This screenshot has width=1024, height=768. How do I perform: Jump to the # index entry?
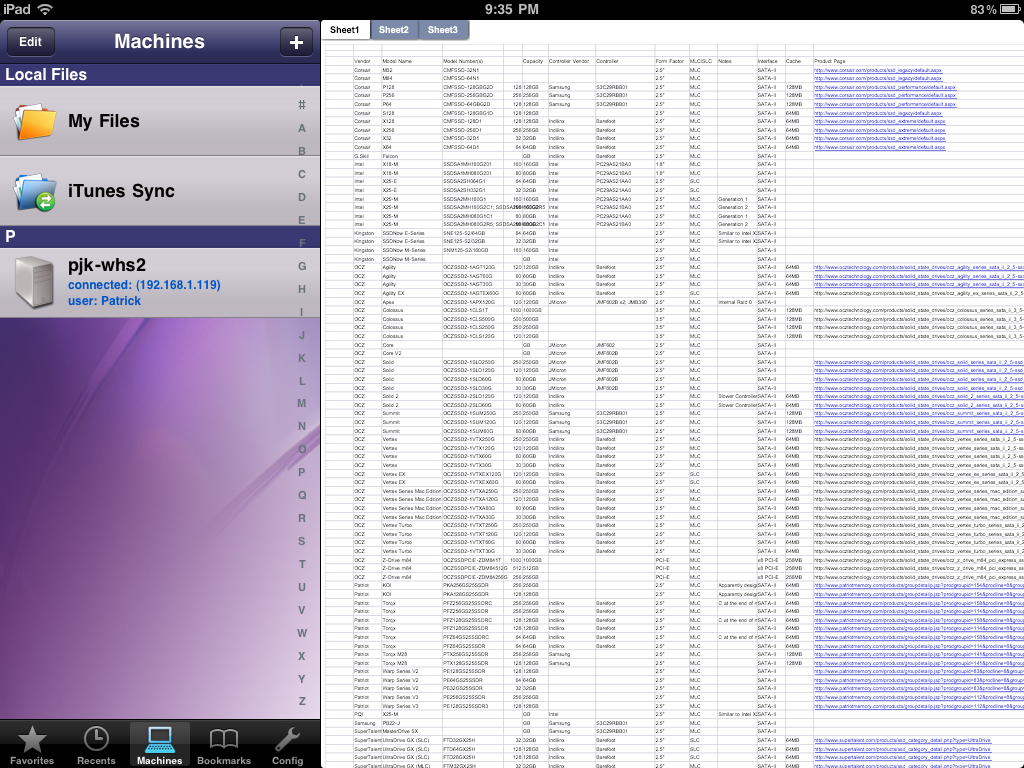click(x=302, y=104)
